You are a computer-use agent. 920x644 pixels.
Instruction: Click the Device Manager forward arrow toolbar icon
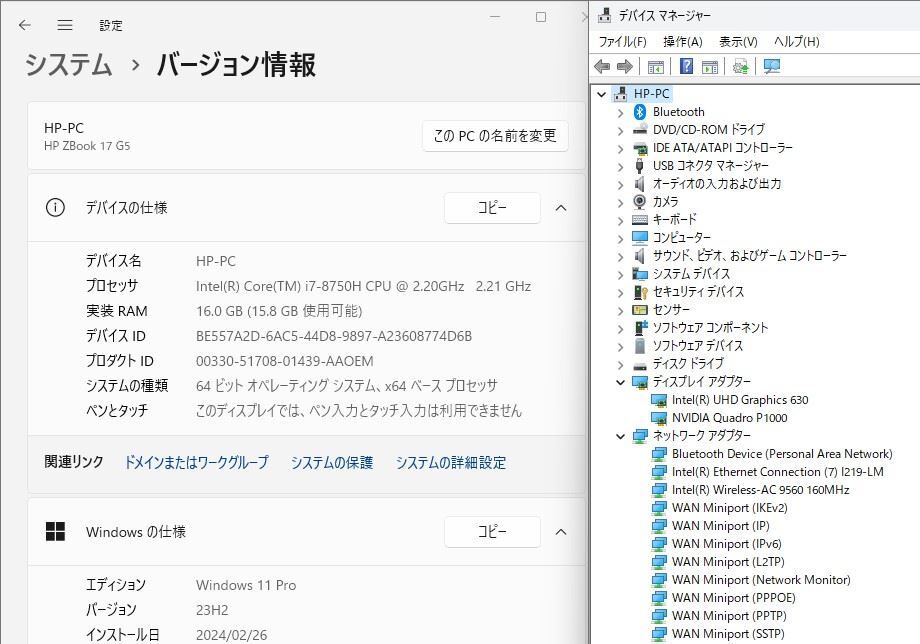point(624,66)
